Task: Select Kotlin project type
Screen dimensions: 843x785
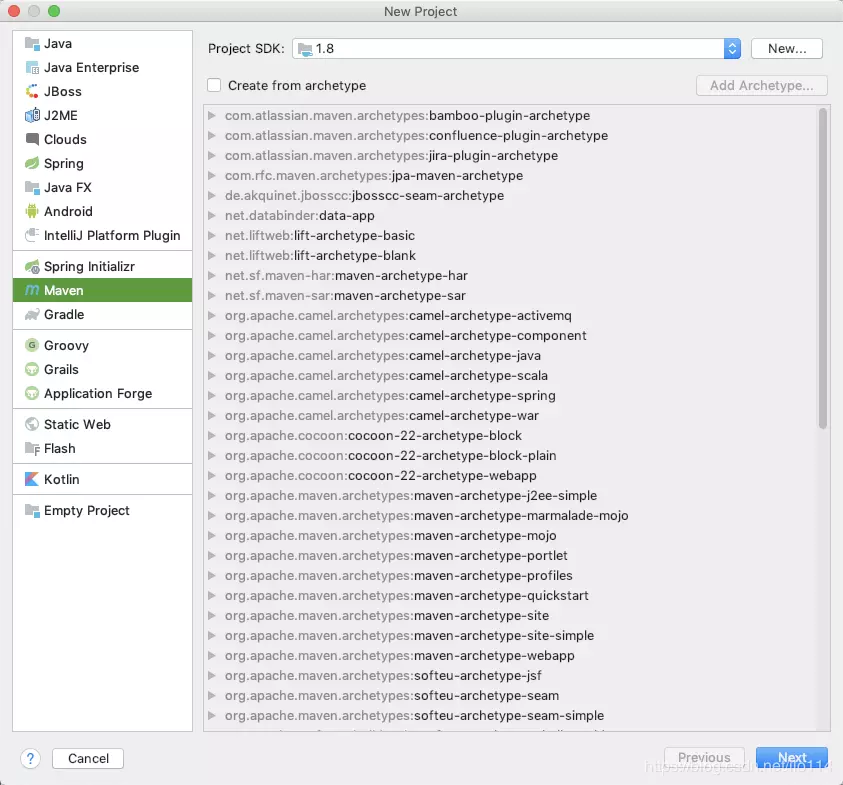Action: coord(102,479)
